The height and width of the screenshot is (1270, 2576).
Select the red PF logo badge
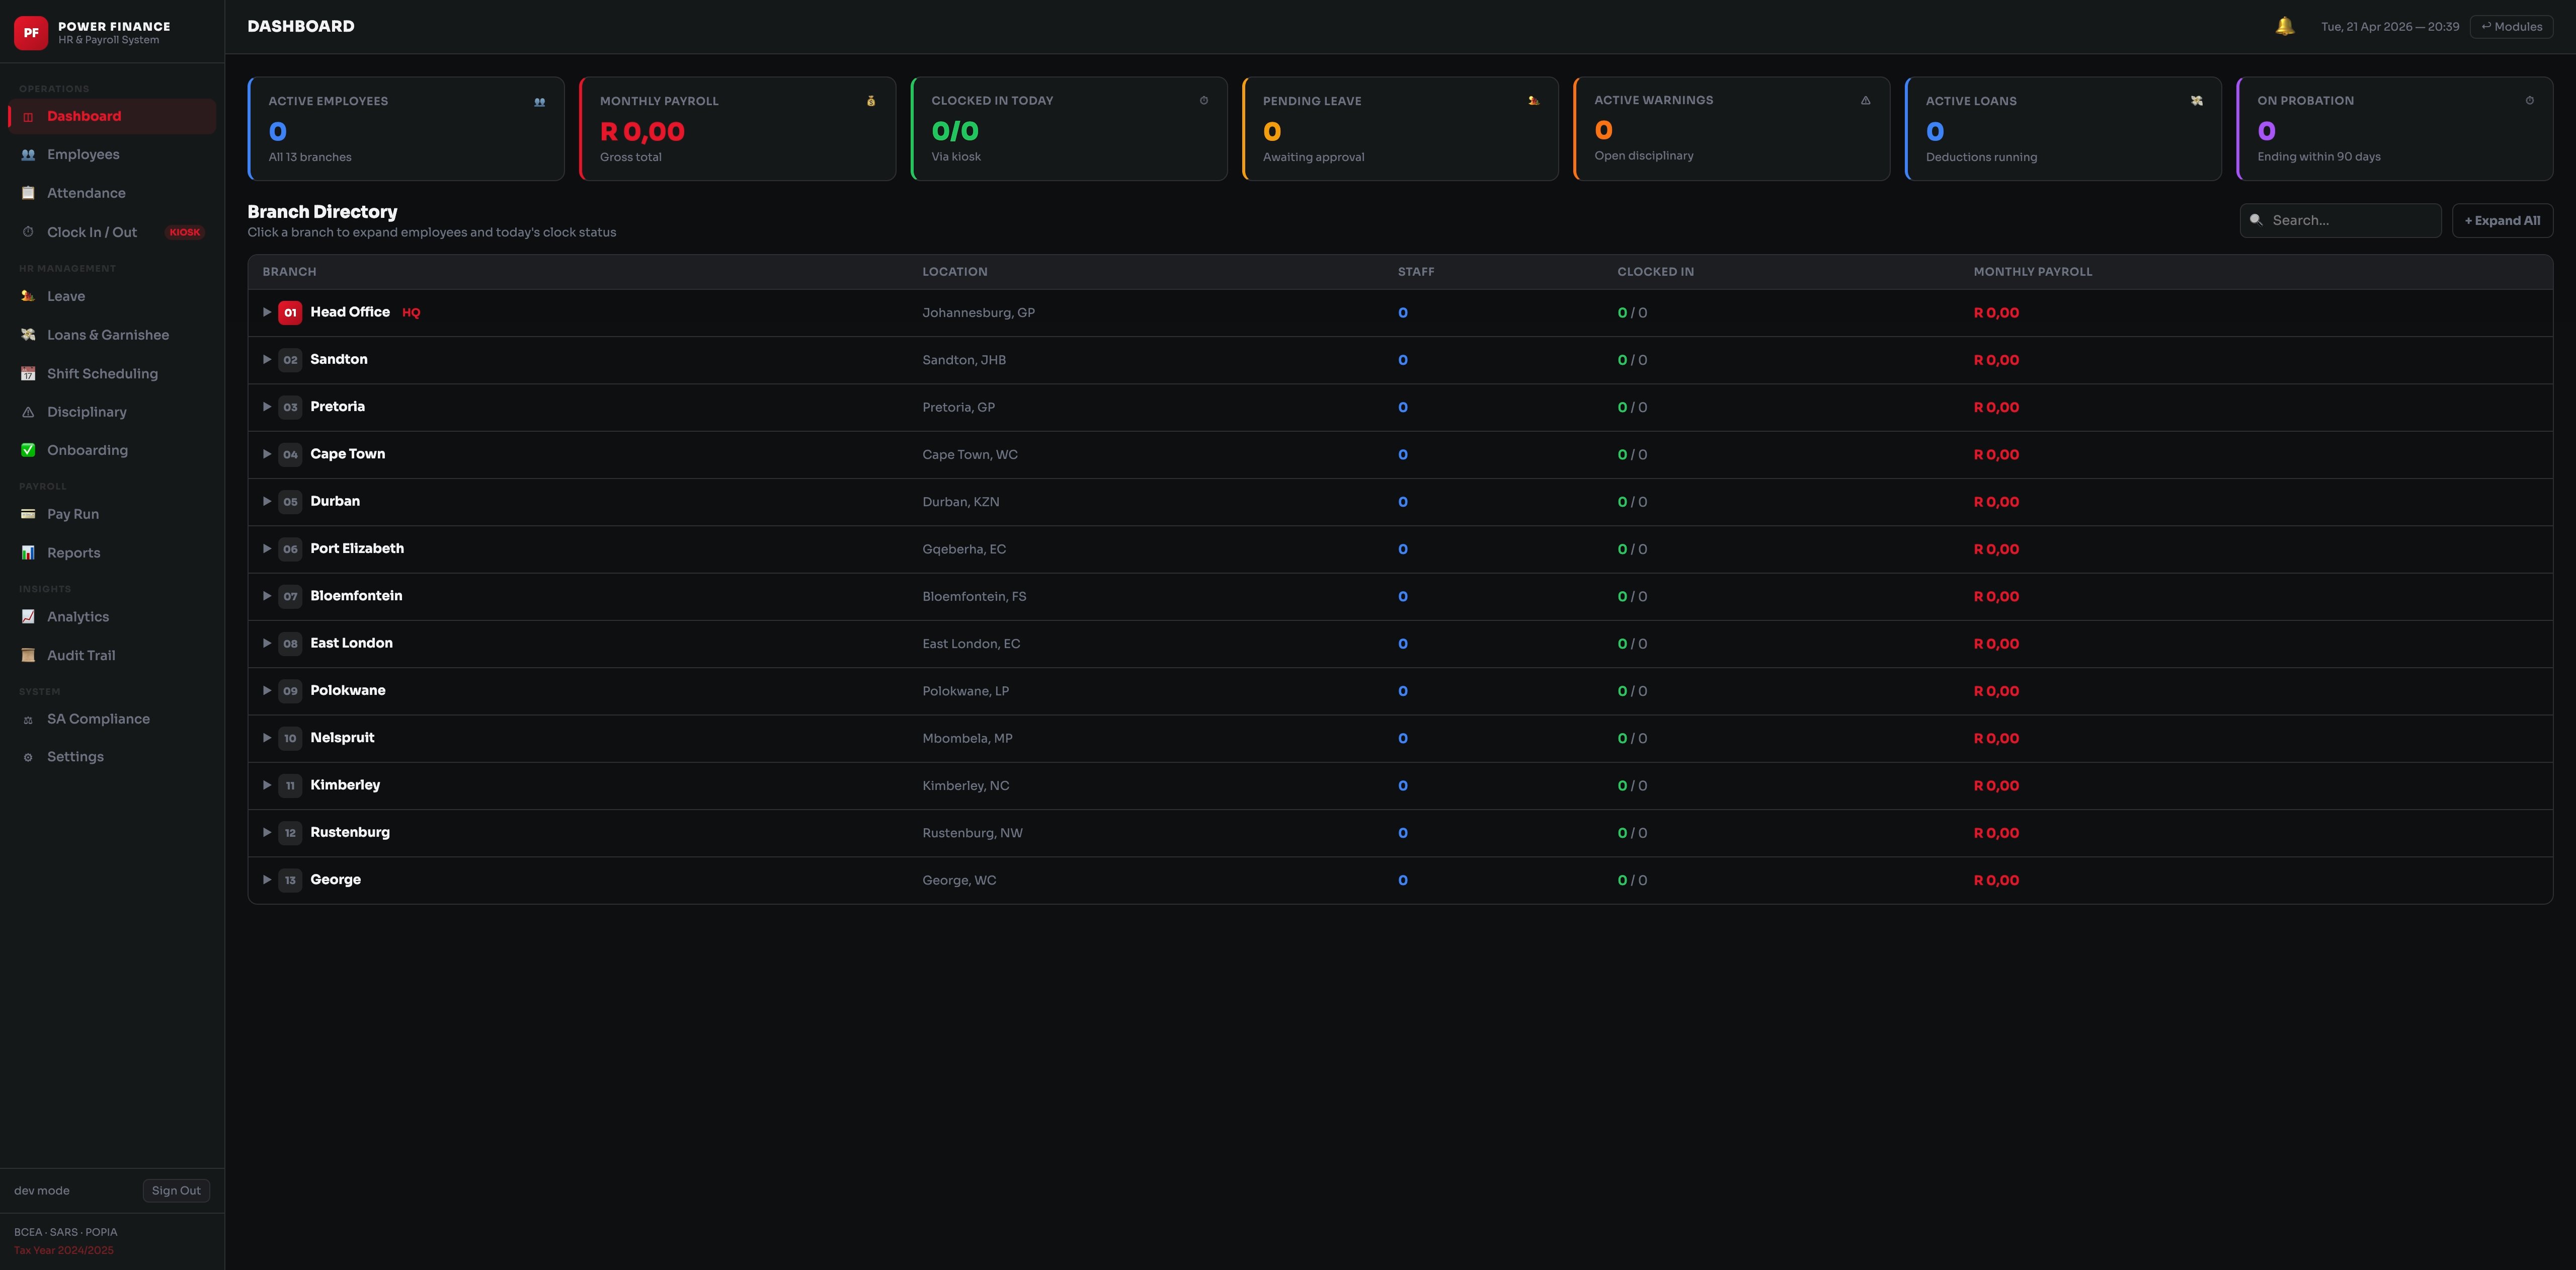click(x=31, y=32)
